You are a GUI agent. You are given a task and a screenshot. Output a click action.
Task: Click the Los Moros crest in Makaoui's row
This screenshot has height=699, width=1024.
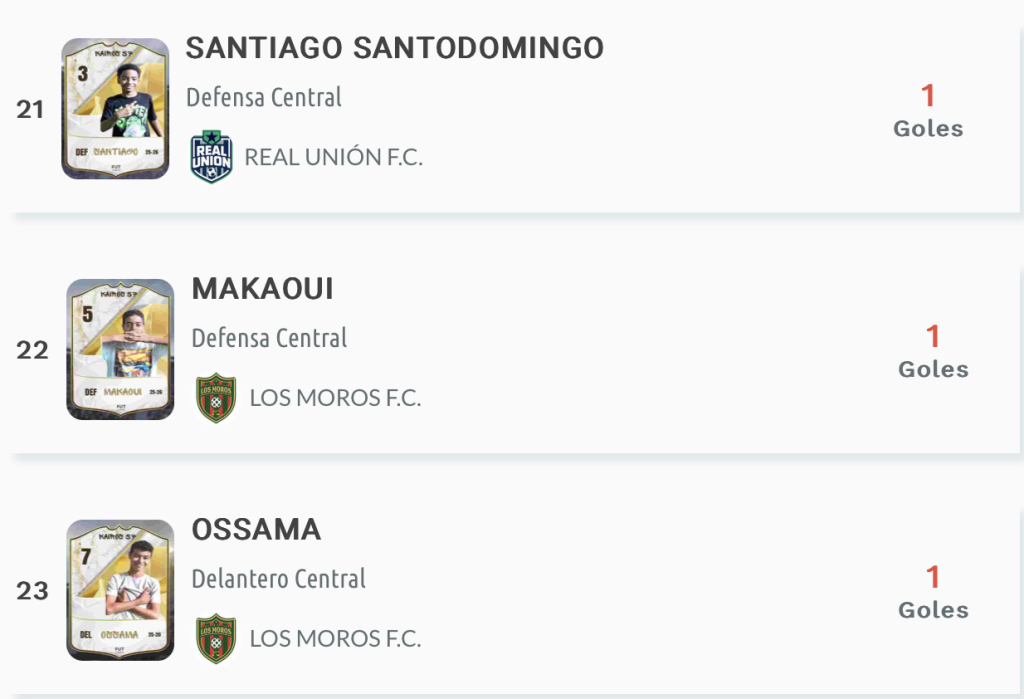(216, 398)
